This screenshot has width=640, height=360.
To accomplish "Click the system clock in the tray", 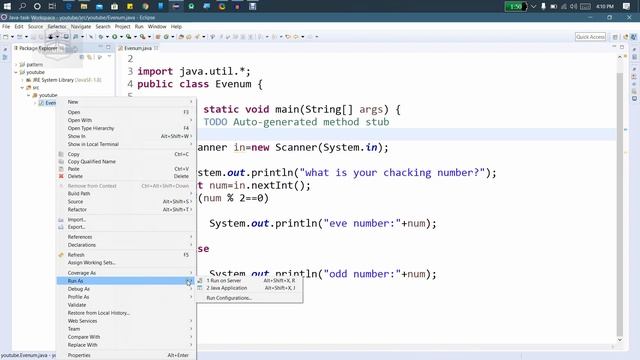I will [605, 6].
